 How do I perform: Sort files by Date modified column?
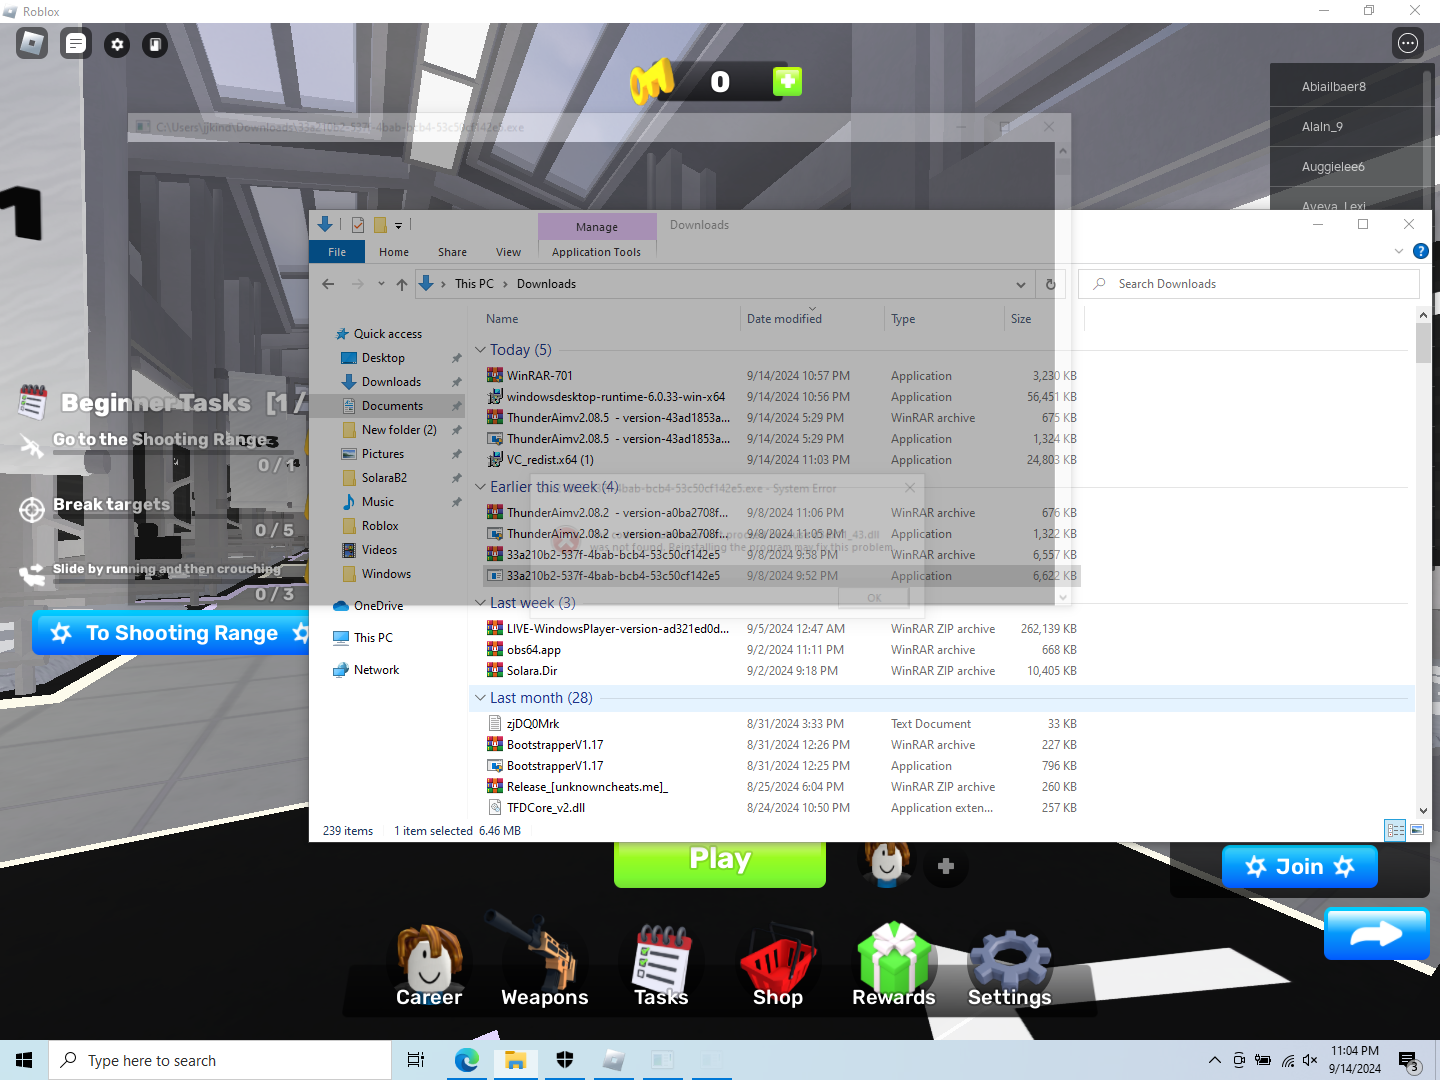click(784, 319)
